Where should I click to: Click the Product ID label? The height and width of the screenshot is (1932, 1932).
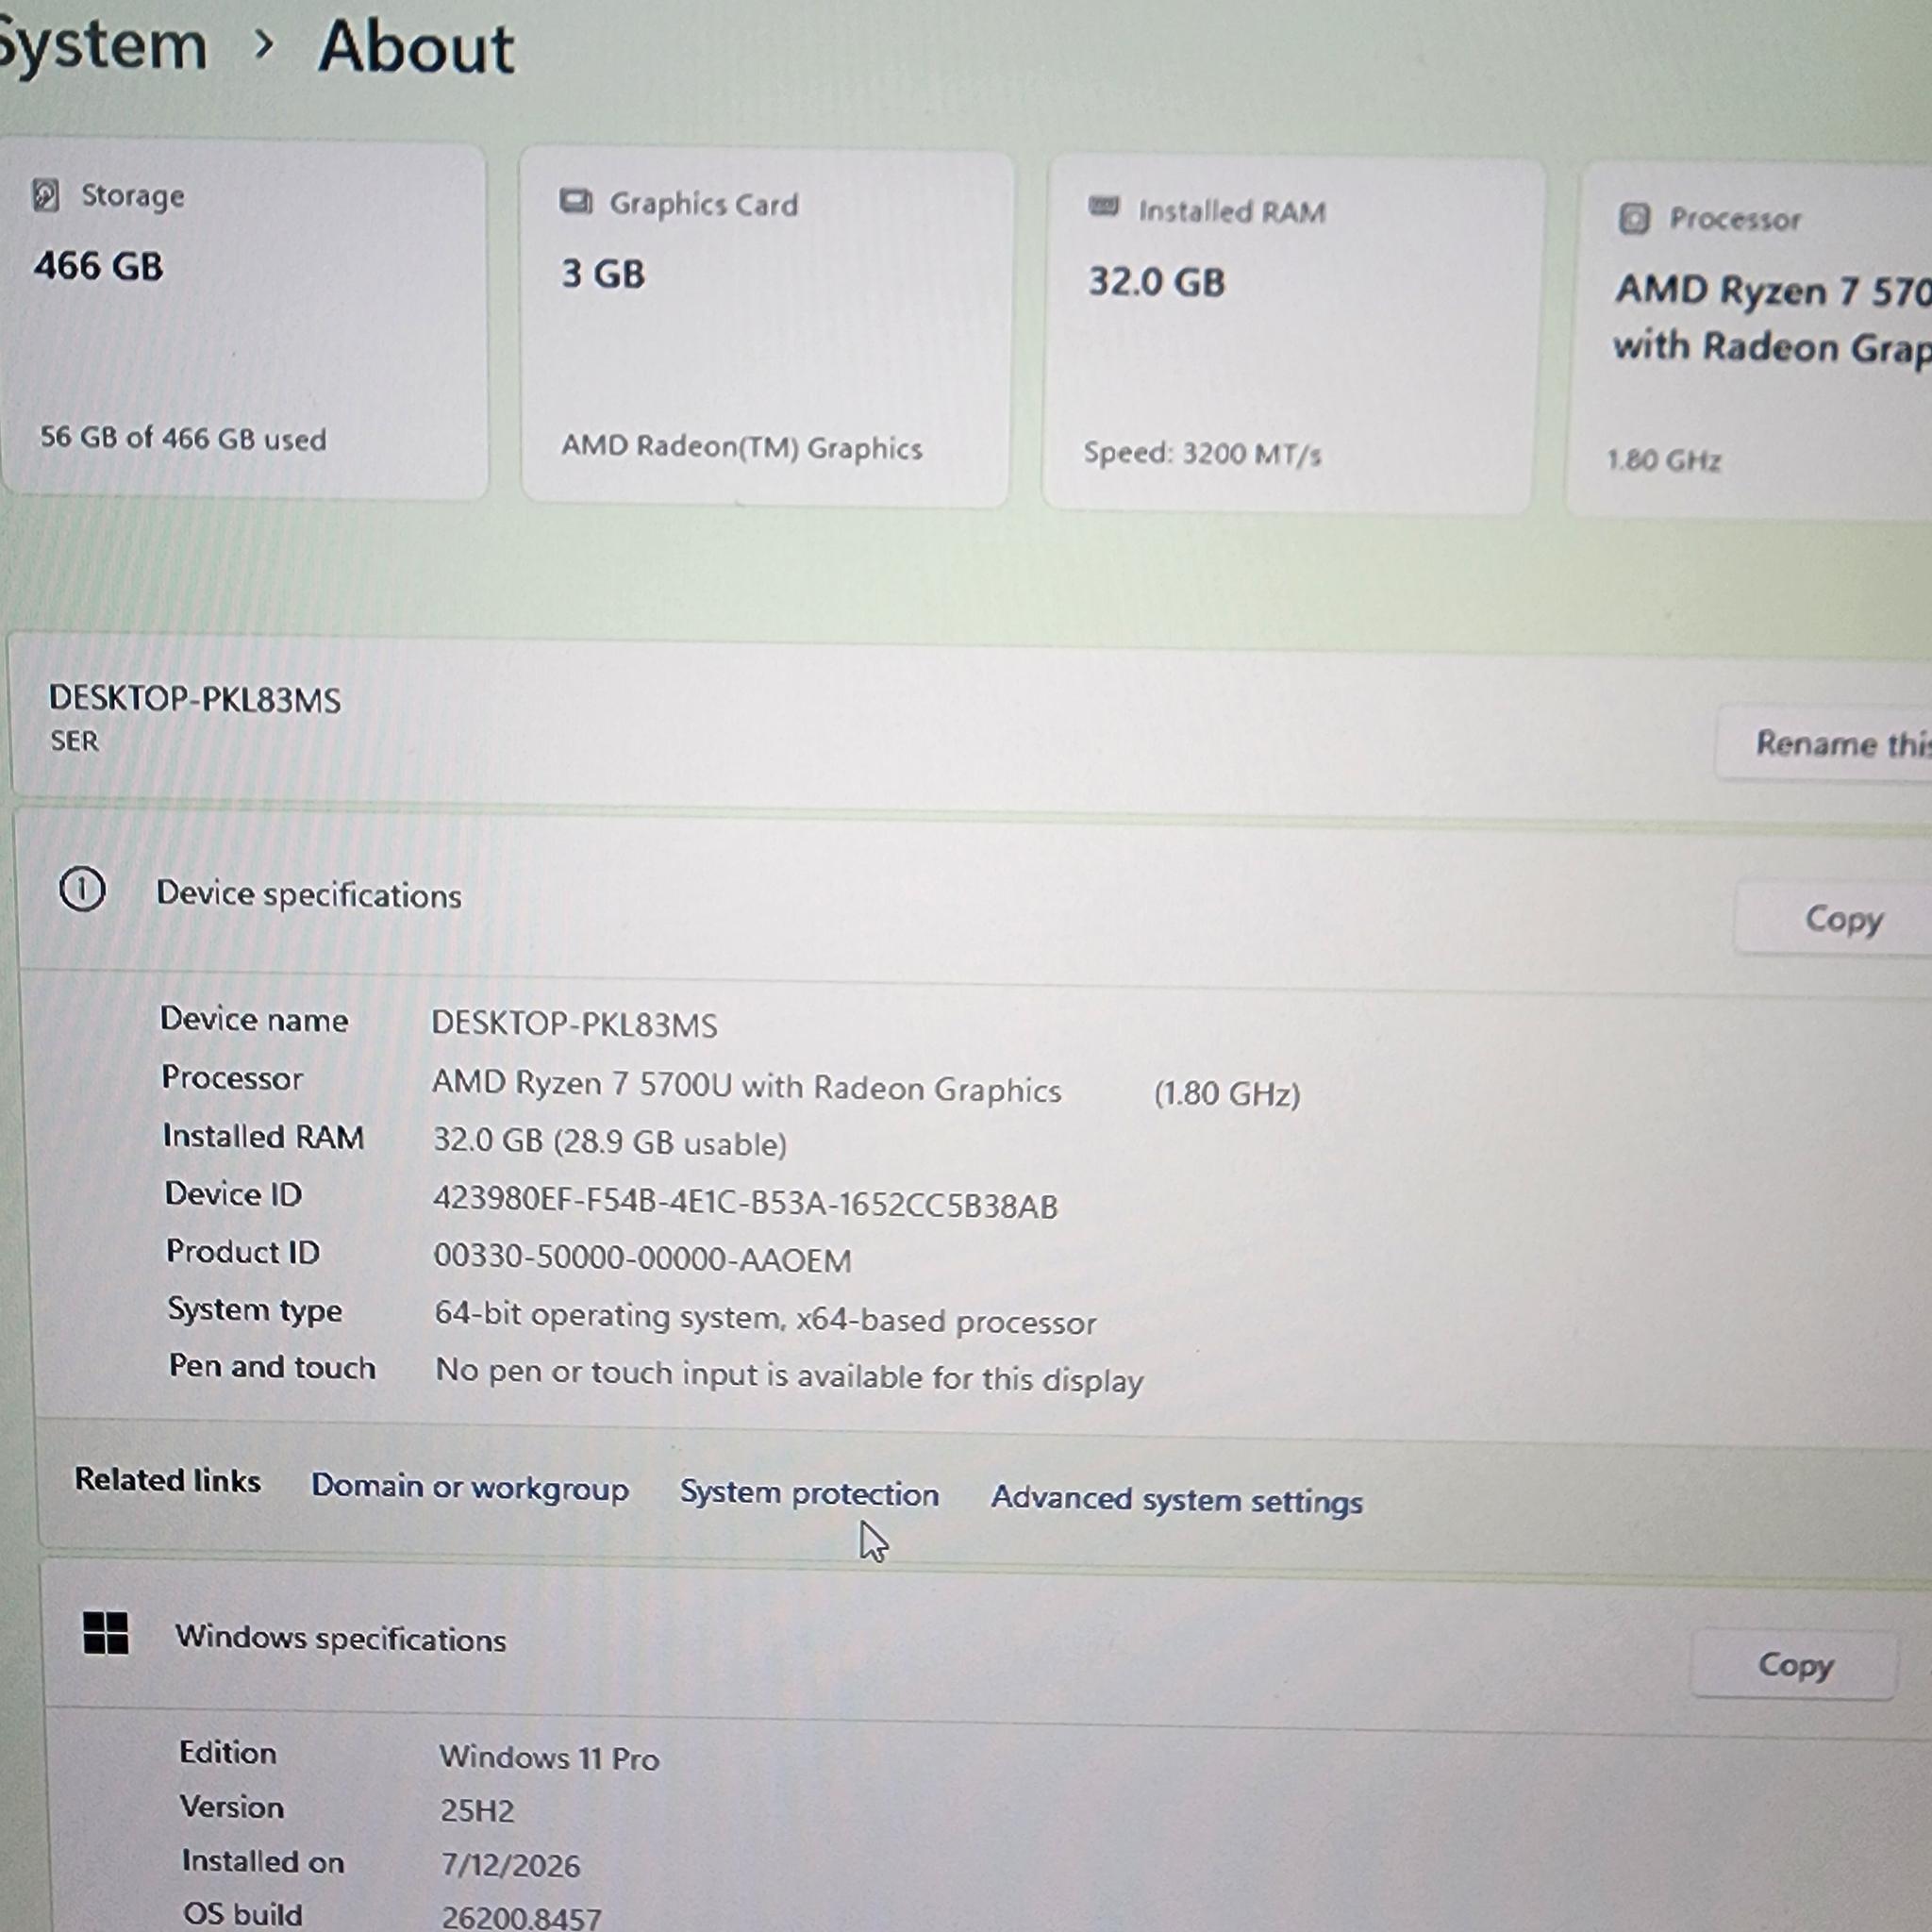pos(243,1252)
